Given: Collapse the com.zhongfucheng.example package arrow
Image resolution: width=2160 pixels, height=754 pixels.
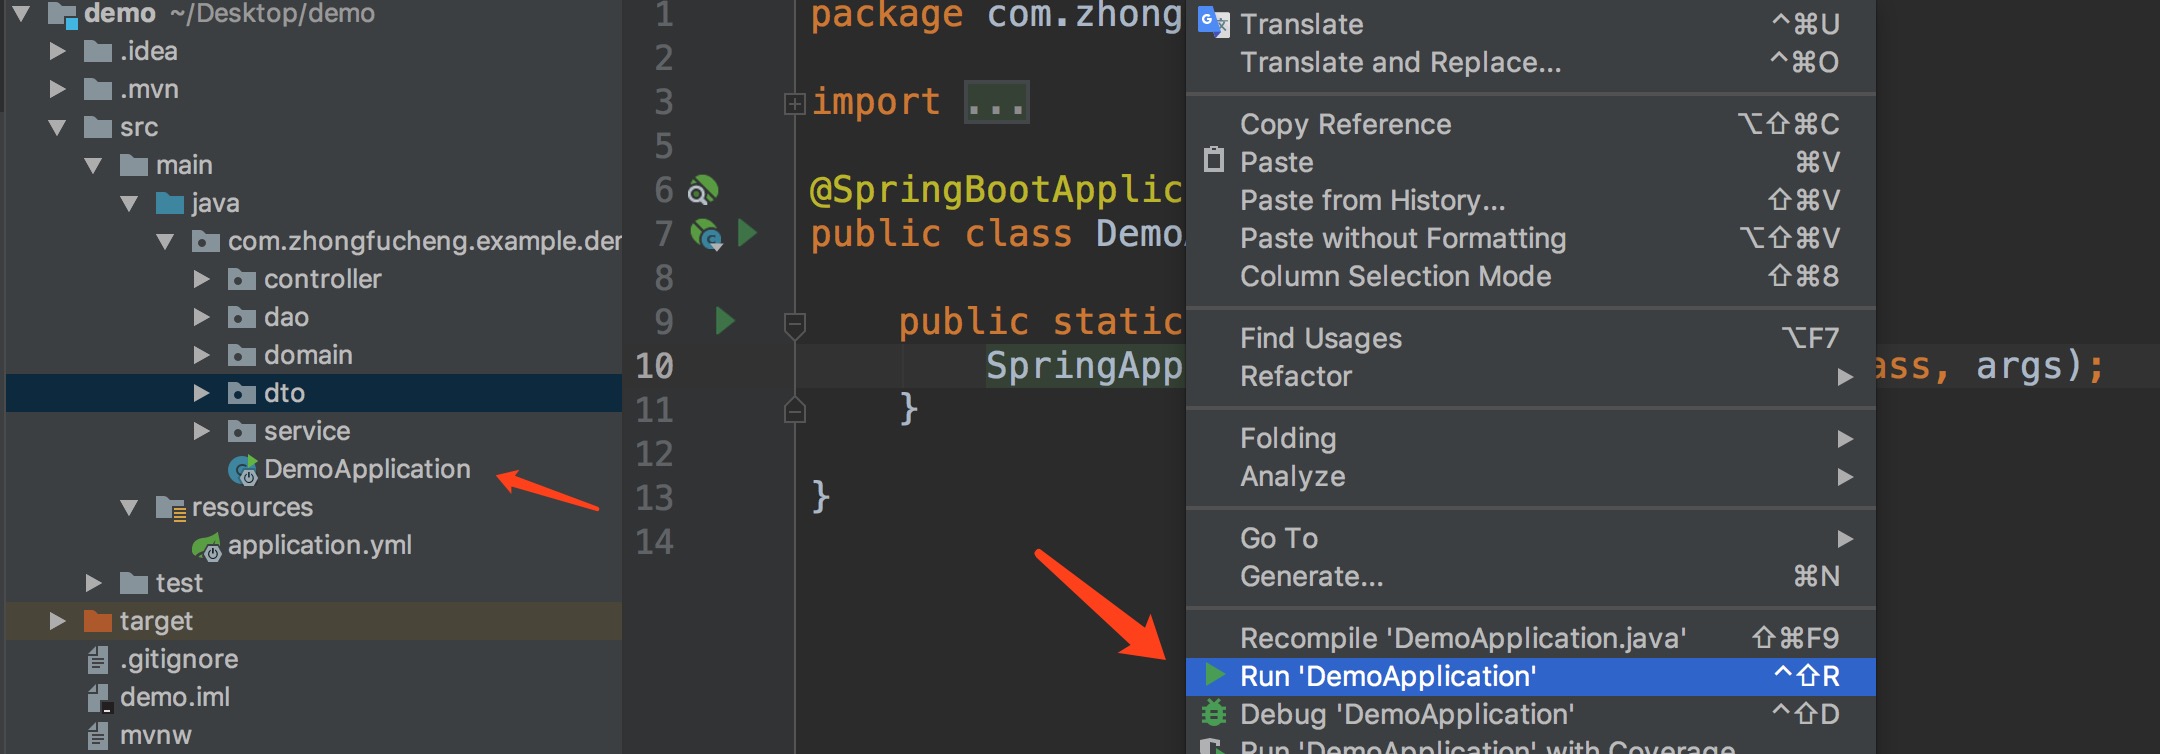Looking at the screenshot, I should tap(165, 241).
